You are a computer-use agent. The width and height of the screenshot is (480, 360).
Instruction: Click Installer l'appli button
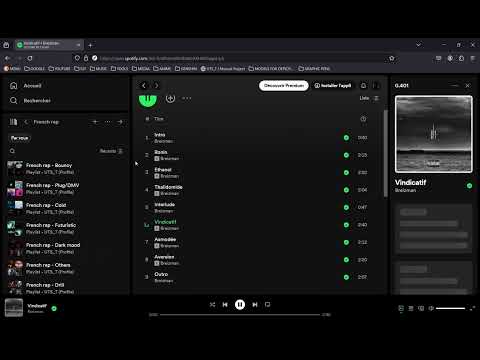(333, 86)
